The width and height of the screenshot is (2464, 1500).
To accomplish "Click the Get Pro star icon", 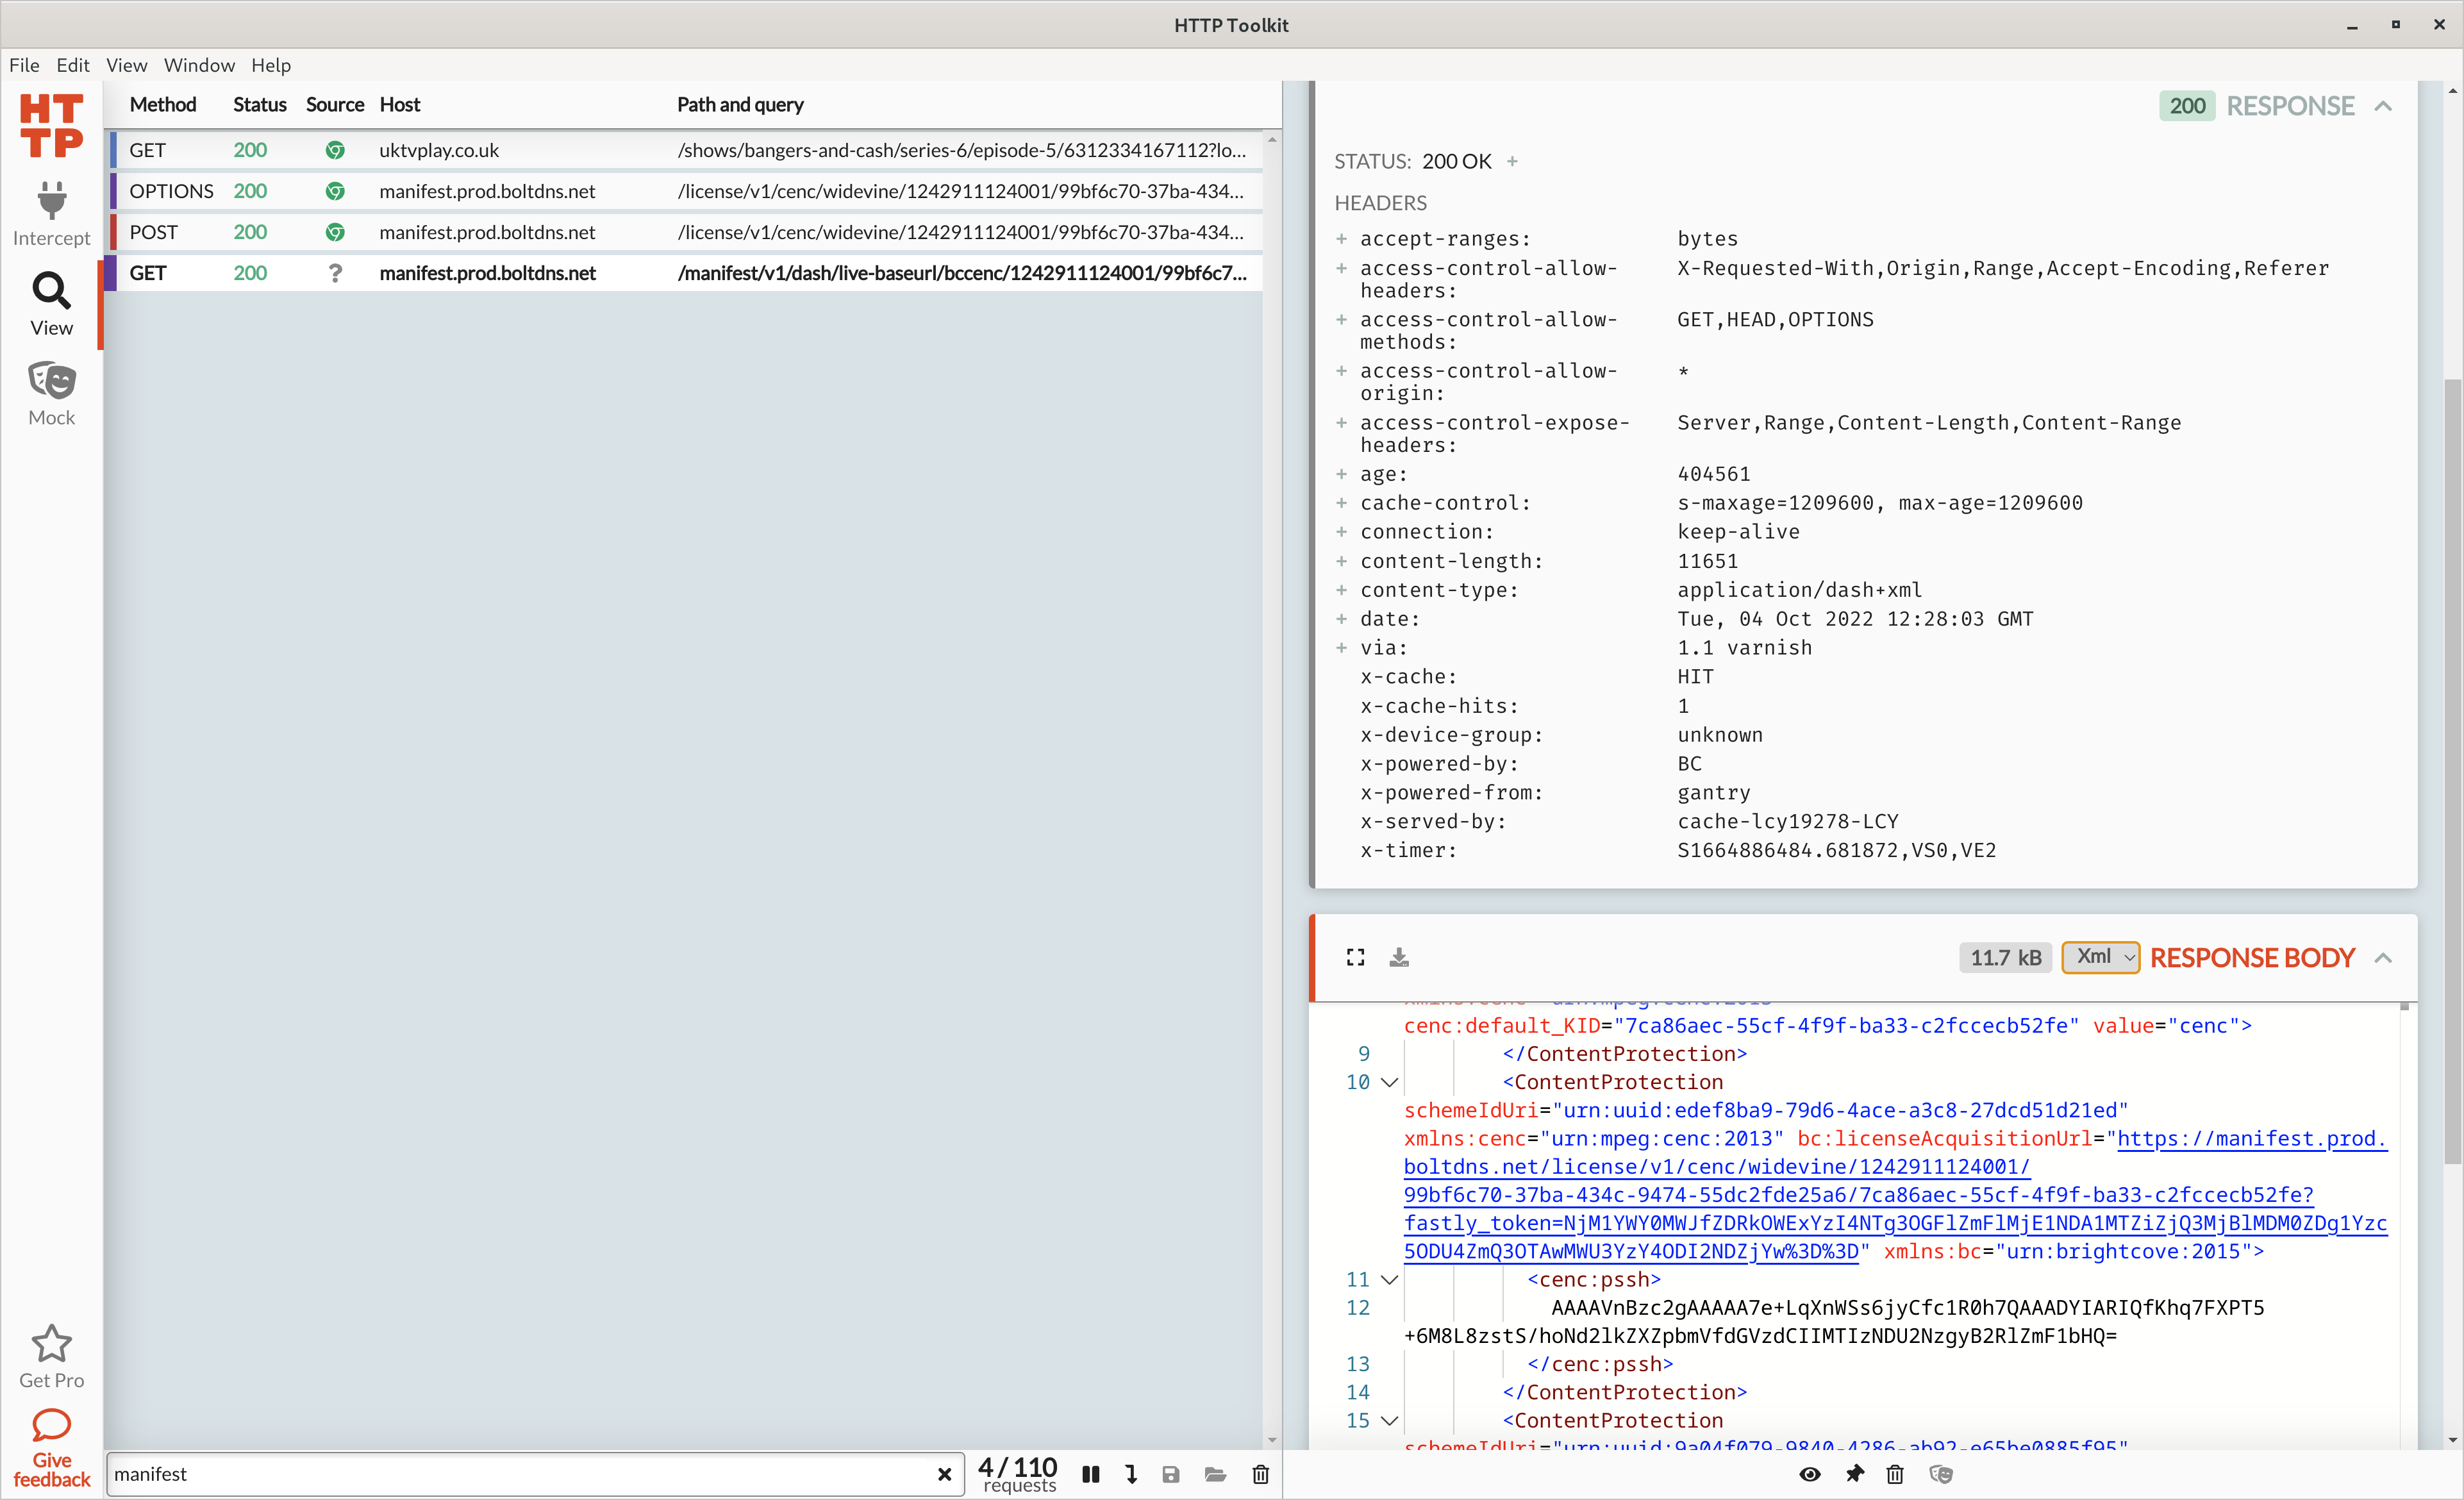I will (x=51, y=1344).
